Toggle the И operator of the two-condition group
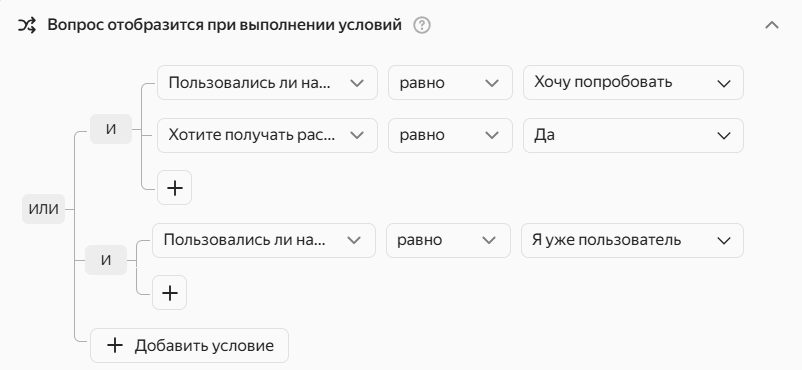Screen dimensions: 802x370 coord(111,129)
